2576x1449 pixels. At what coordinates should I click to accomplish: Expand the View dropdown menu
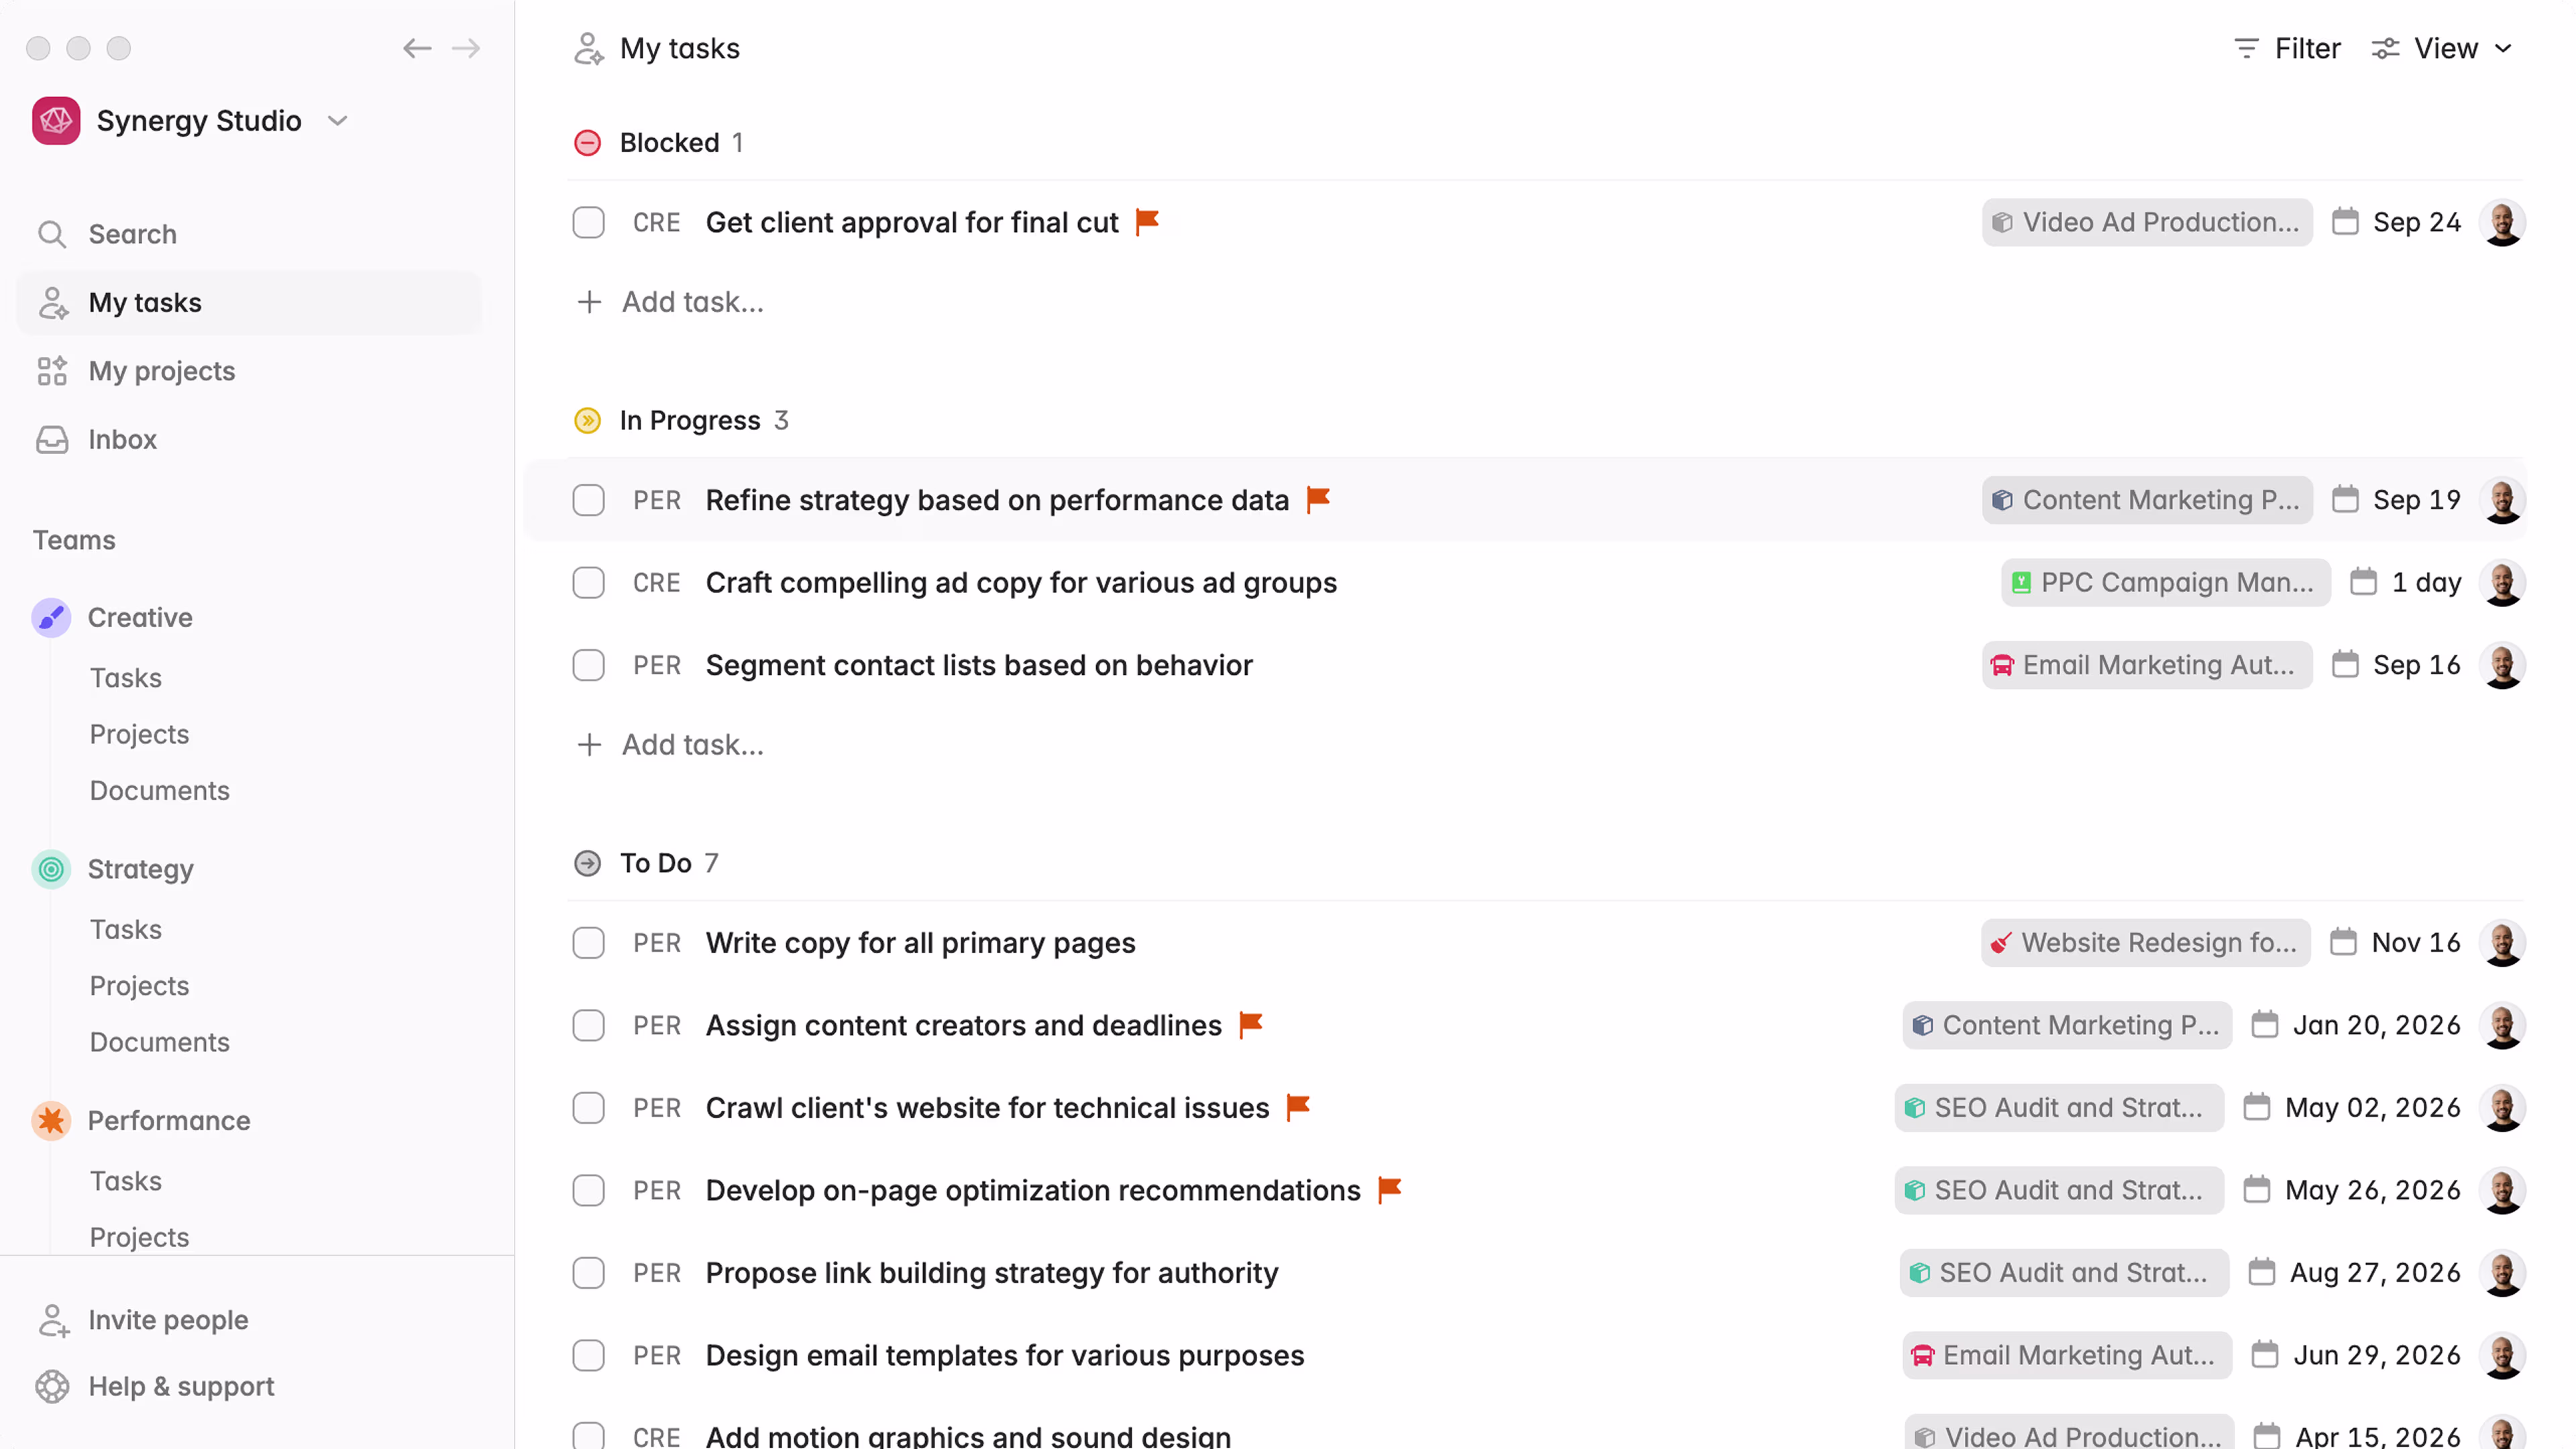2443,48
